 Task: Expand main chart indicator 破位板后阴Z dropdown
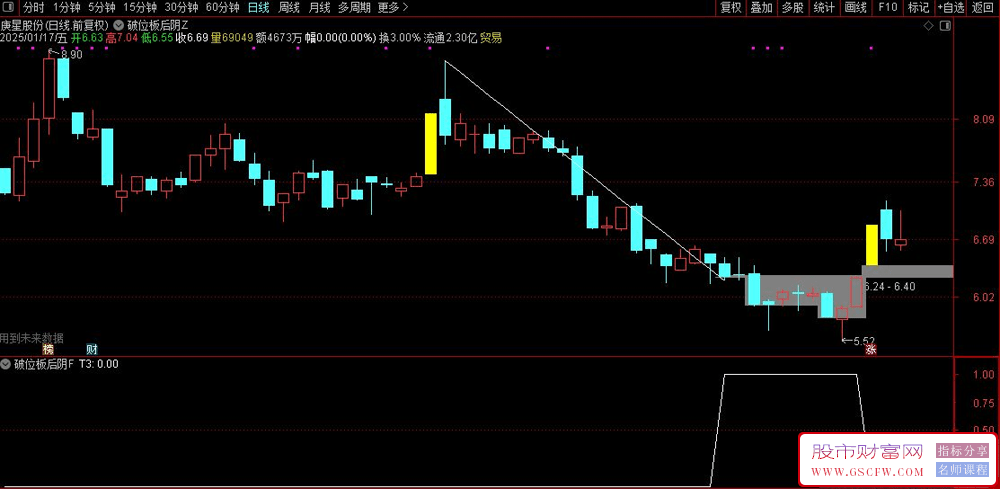tap(119, 26)
